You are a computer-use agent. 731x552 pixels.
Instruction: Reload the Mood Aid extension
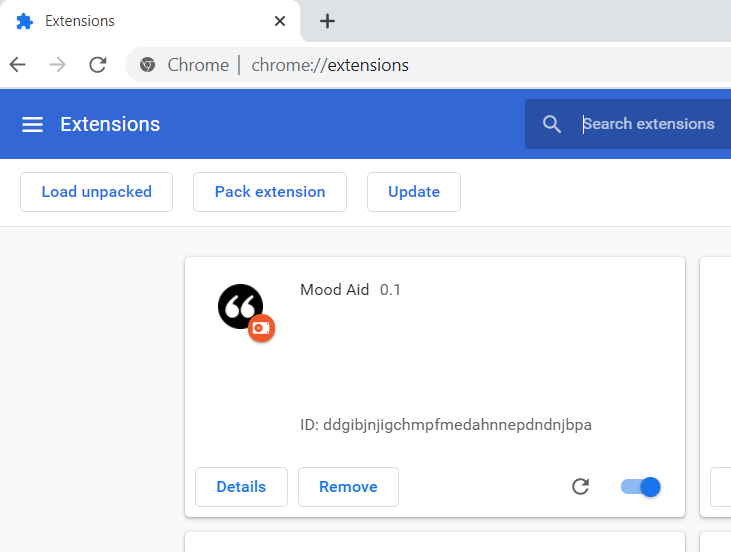tap(580, 487)
